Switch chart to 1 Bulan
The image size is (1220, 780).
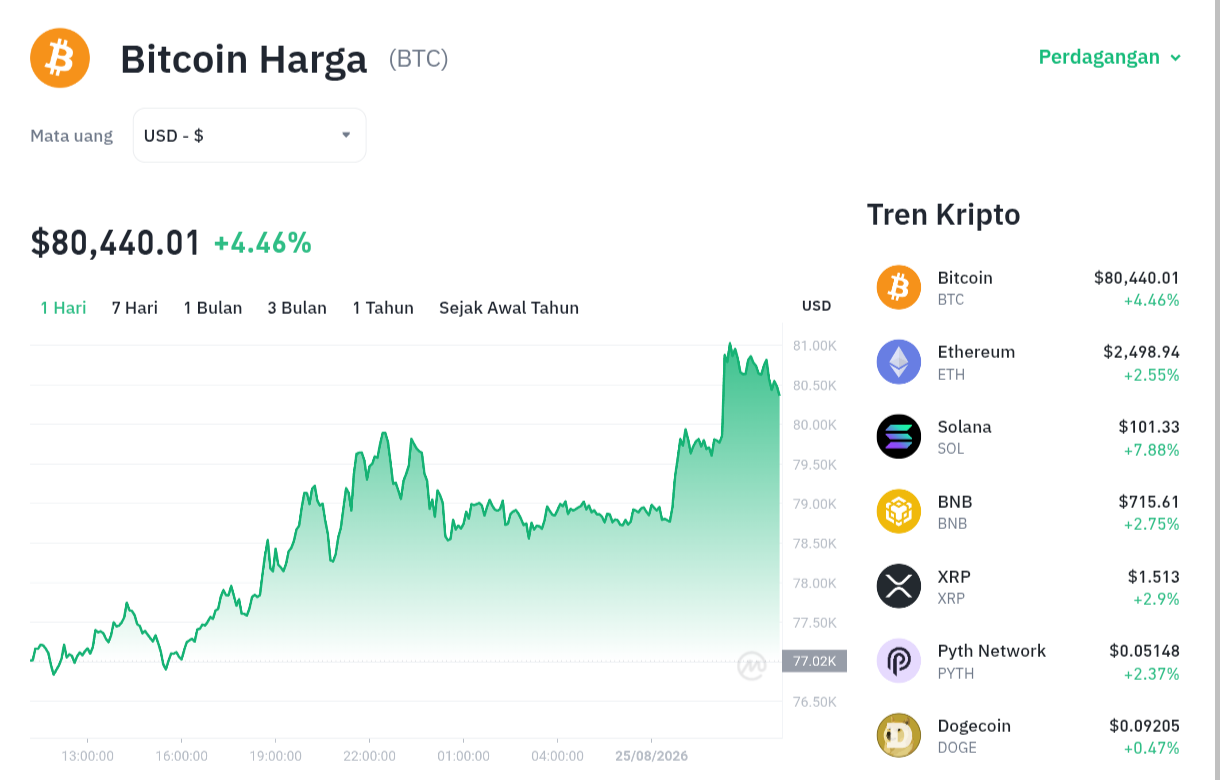(213, 308)
